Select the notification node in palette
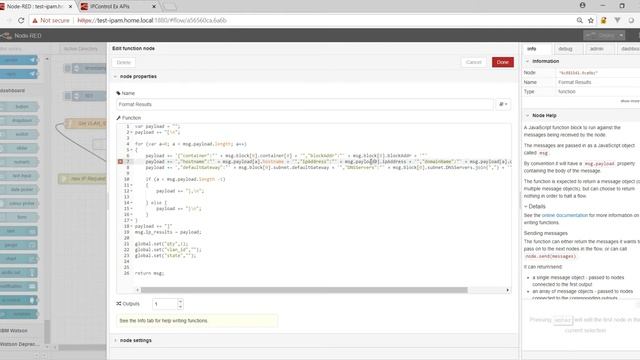The height and width of the screenshot is (360, 640). point(18,287)
